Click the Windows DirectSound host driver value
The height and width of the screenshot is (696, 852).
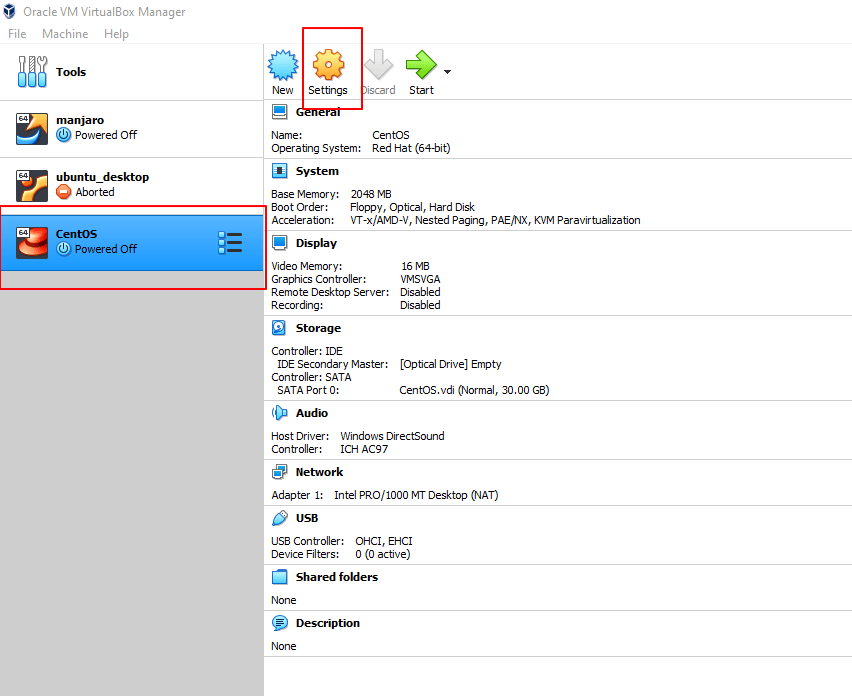[x=392, y=436]
